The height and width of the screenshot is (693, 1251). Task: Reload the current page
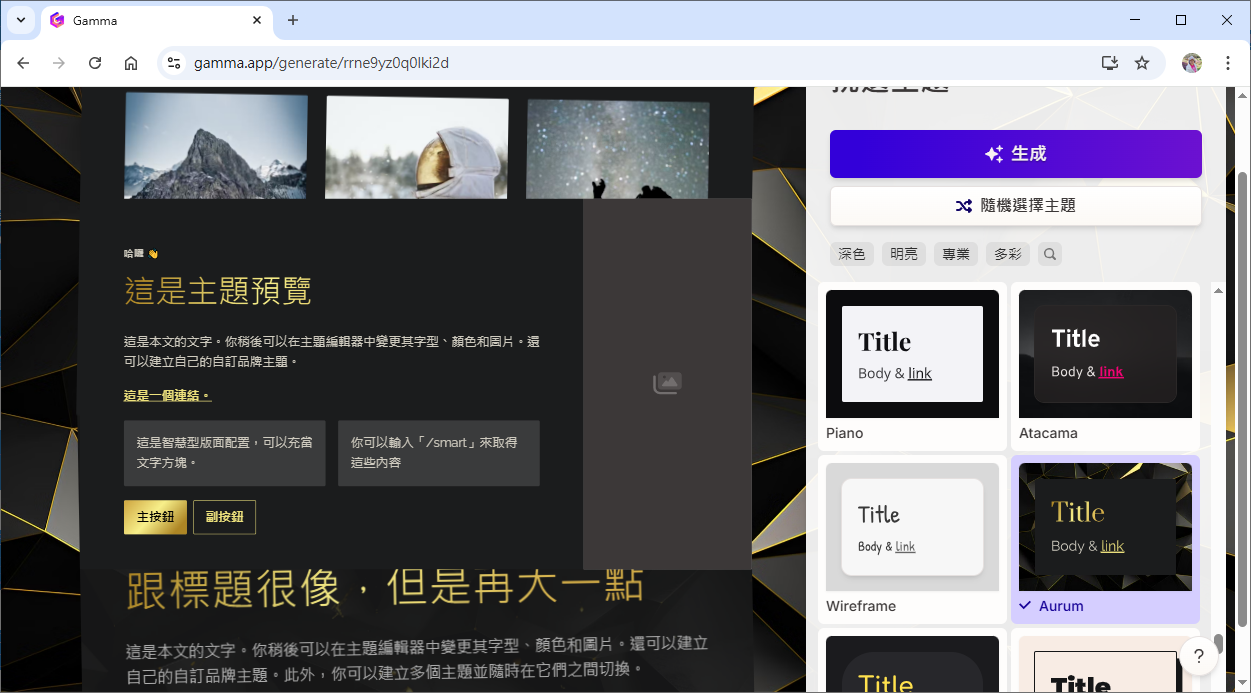95,63
